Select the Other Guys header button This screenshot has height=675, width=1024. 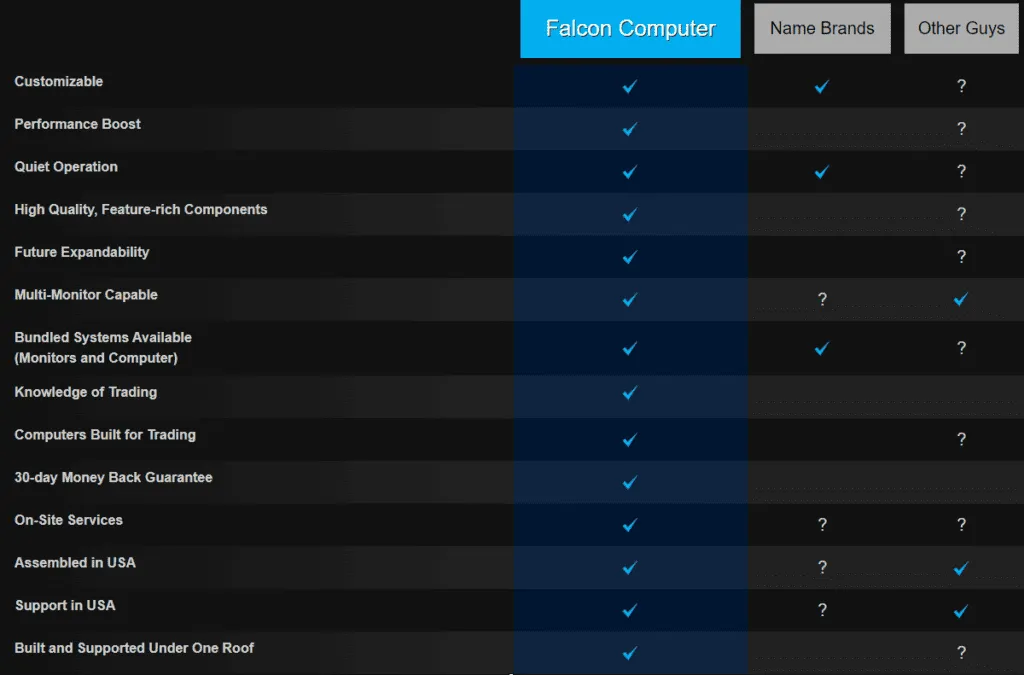pos(961,29)
